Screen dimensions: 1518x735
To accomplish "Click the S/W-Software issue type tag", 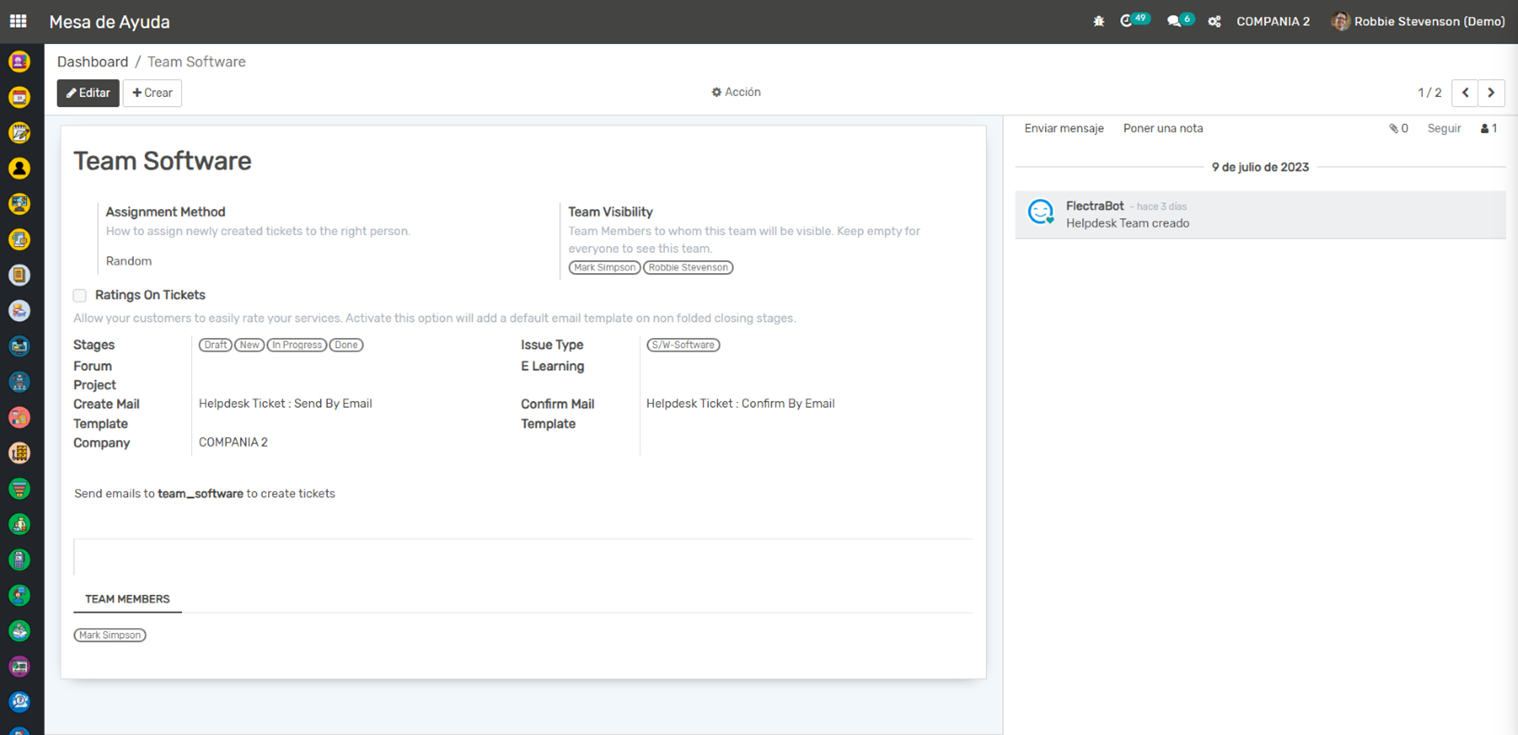I will point(683,345).
